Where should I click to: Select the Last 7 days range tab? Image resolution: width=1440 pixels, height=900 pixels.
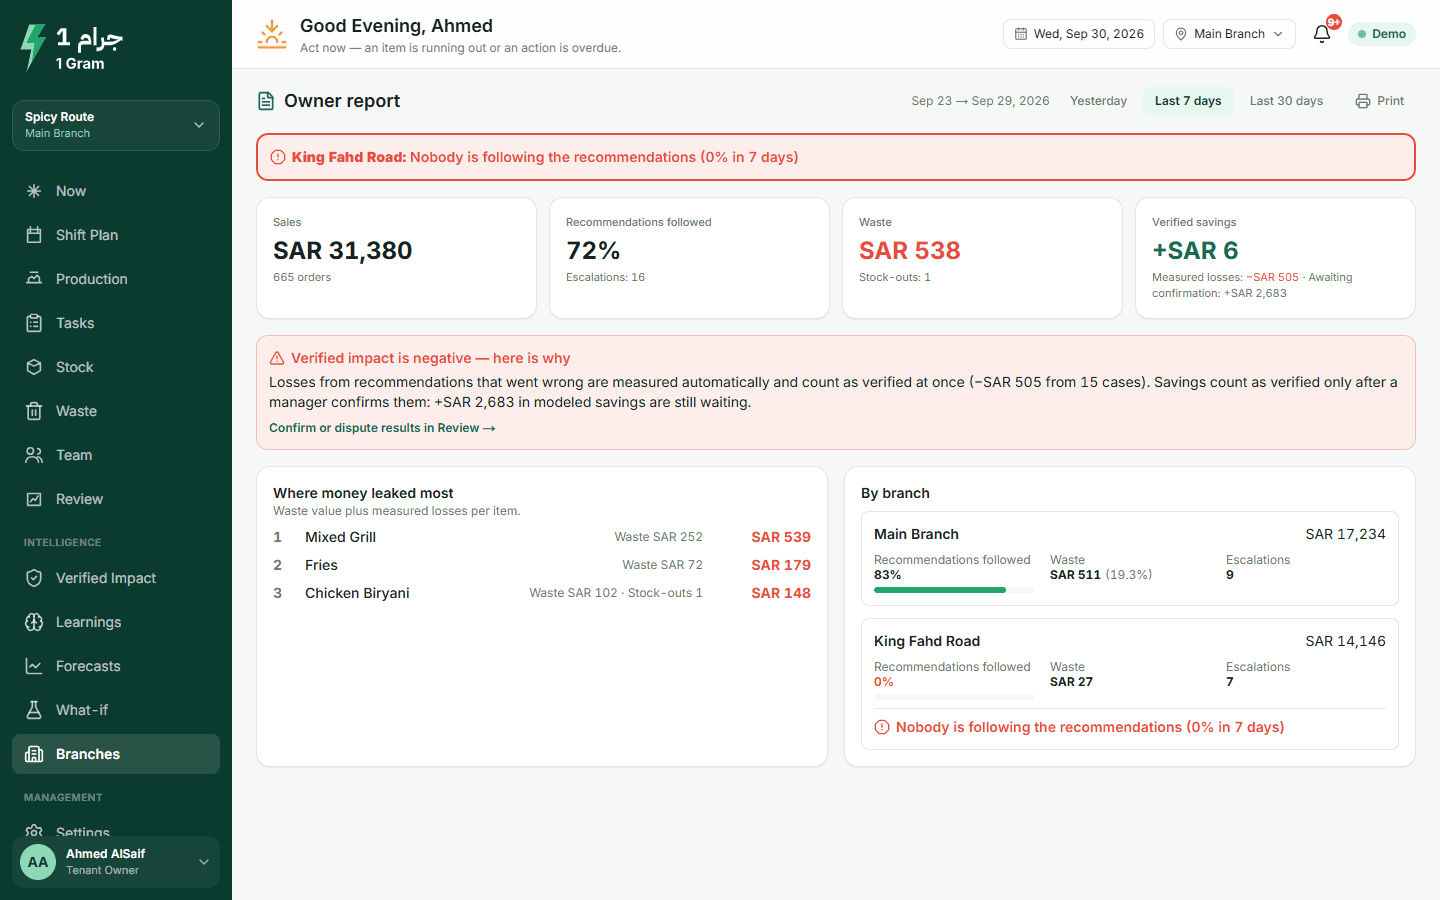point(1188,101)
